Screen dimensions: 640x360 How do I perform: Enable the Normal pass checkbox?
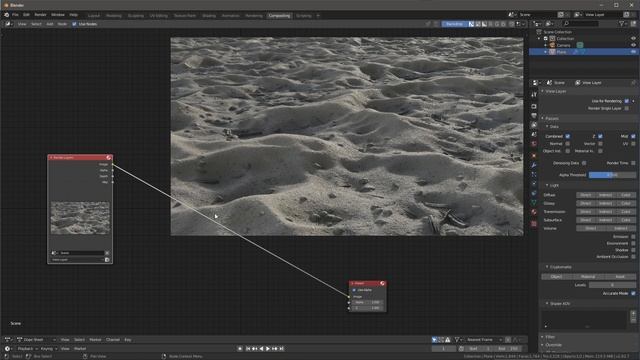click(x=568, y=144)
